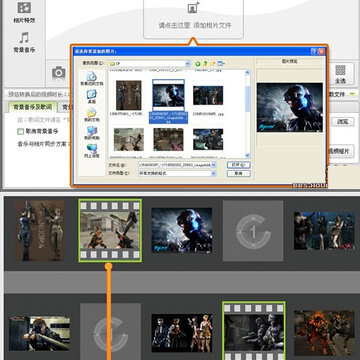Expand the green arrow dropdown beside 文件
Viewport: 360px width, 360px height.
click(352, 94)
